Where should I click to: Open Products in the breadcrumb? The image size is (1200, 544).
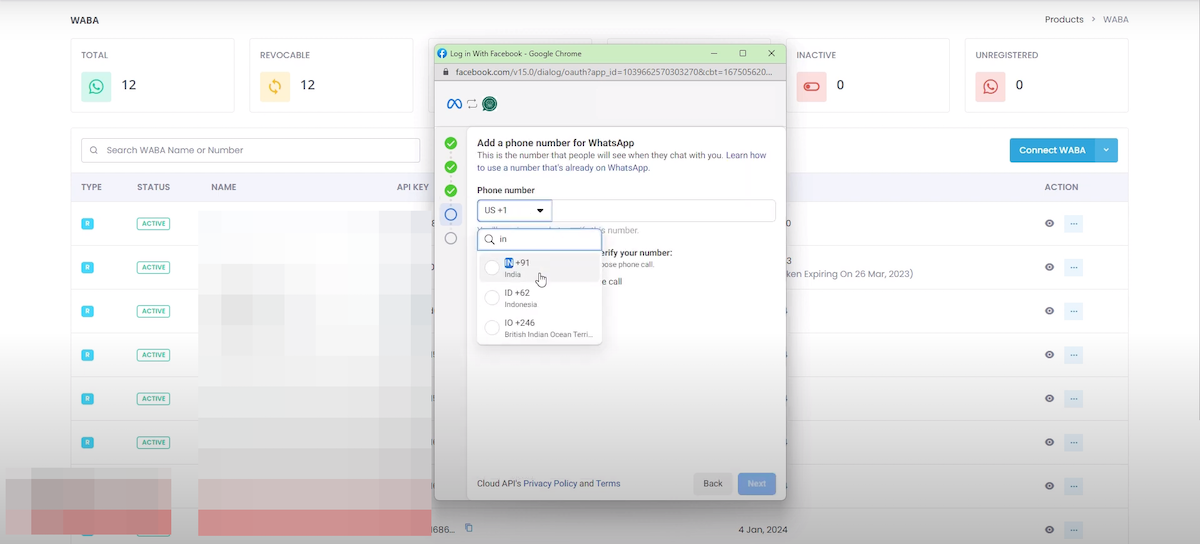coord(1064,19)
